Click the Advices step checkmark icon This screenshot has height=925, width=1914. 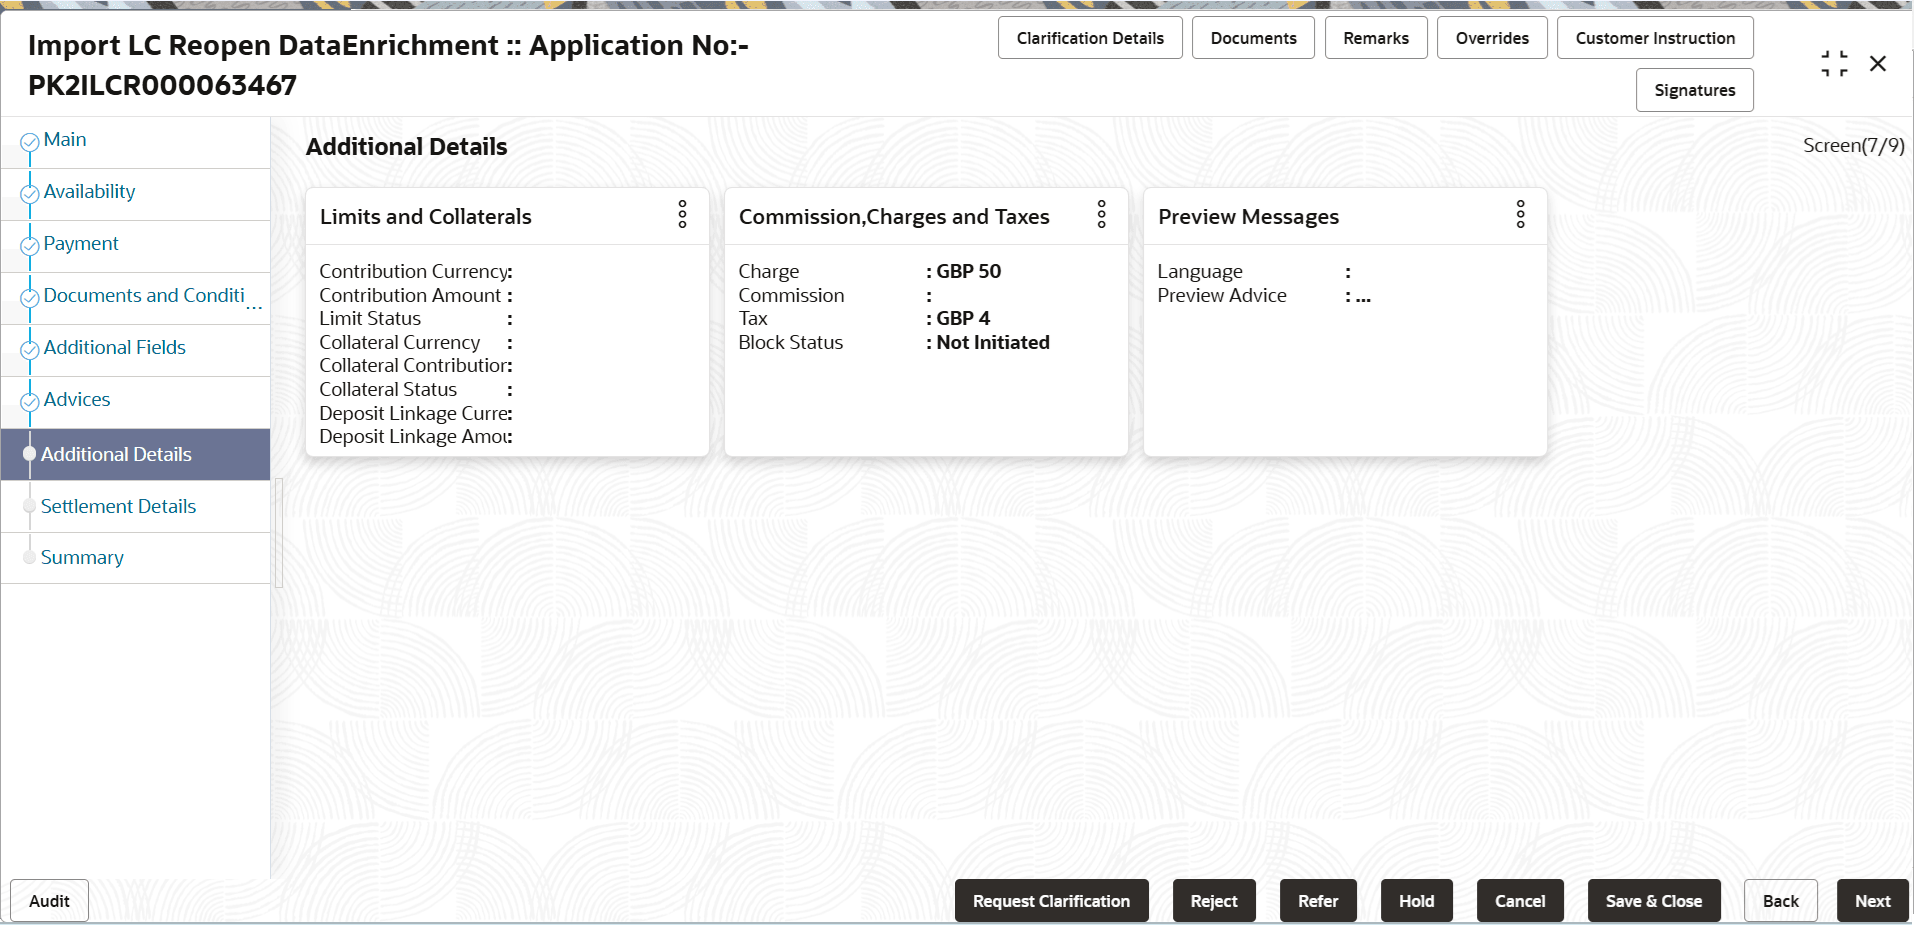30,402
